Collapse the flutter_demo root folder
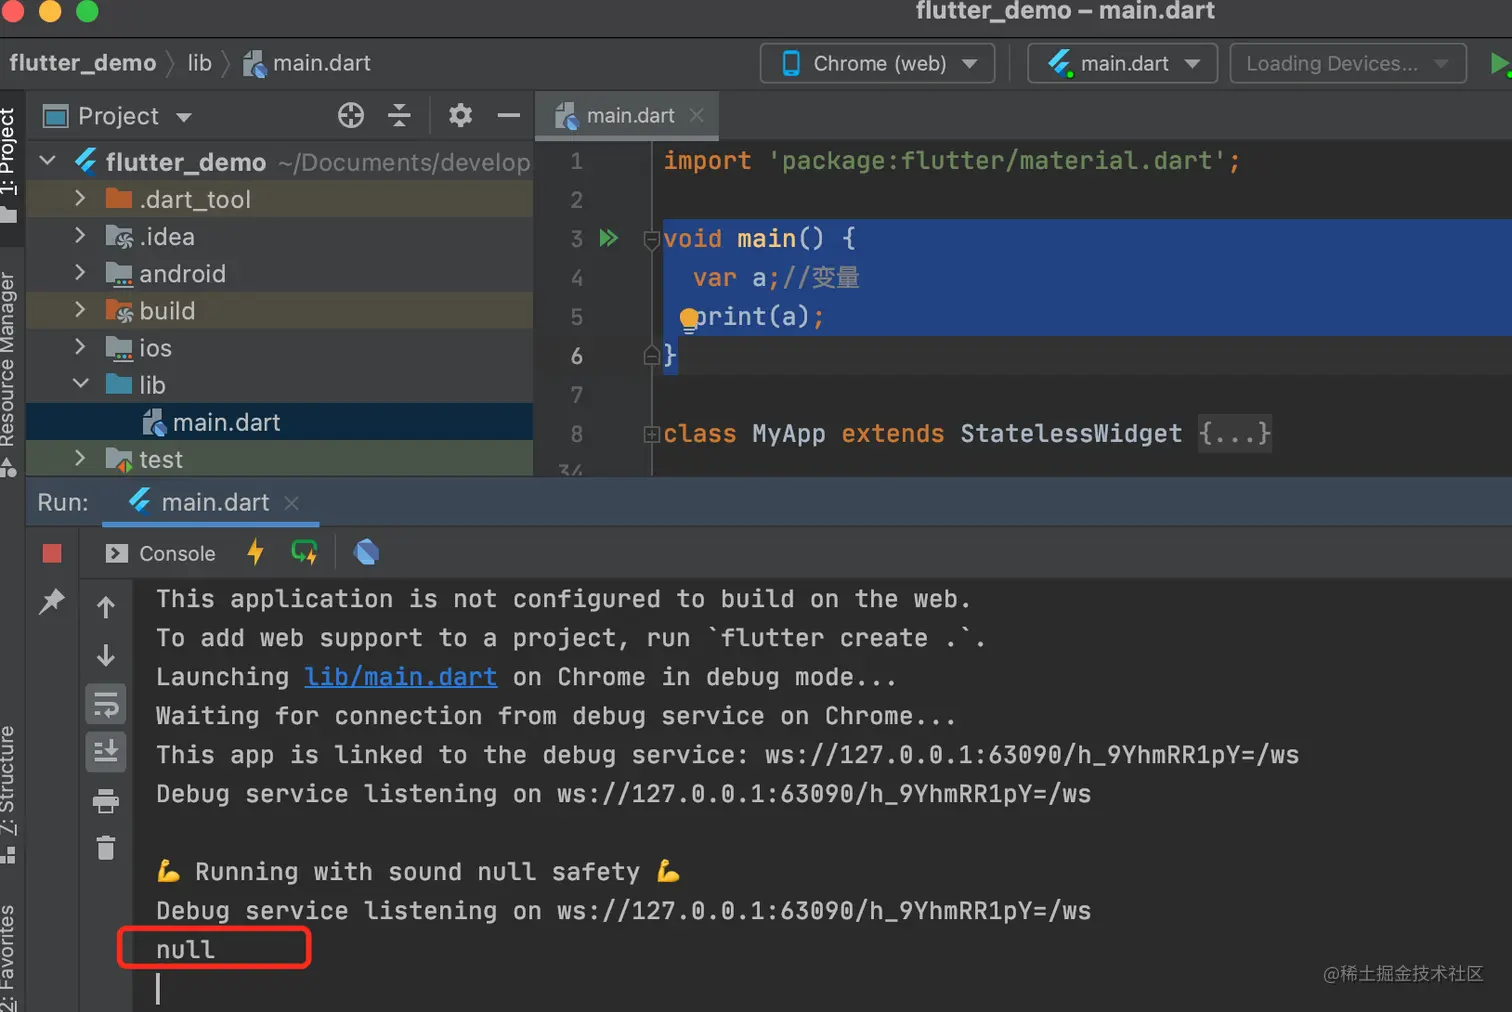 pos(47,160)
